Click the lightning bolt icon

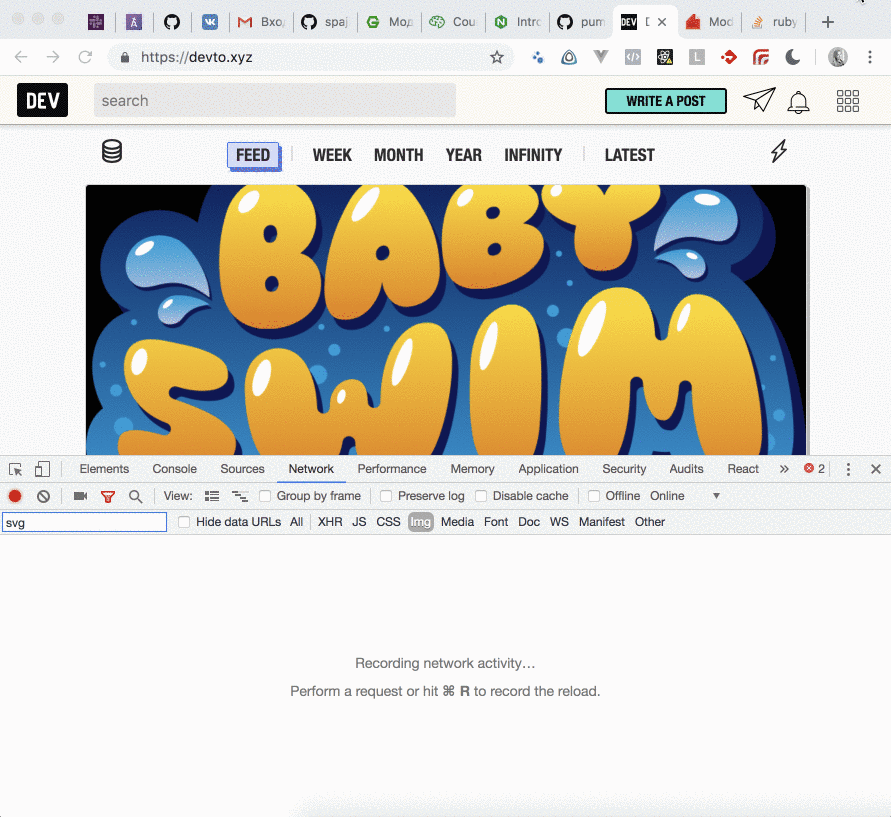778,151
